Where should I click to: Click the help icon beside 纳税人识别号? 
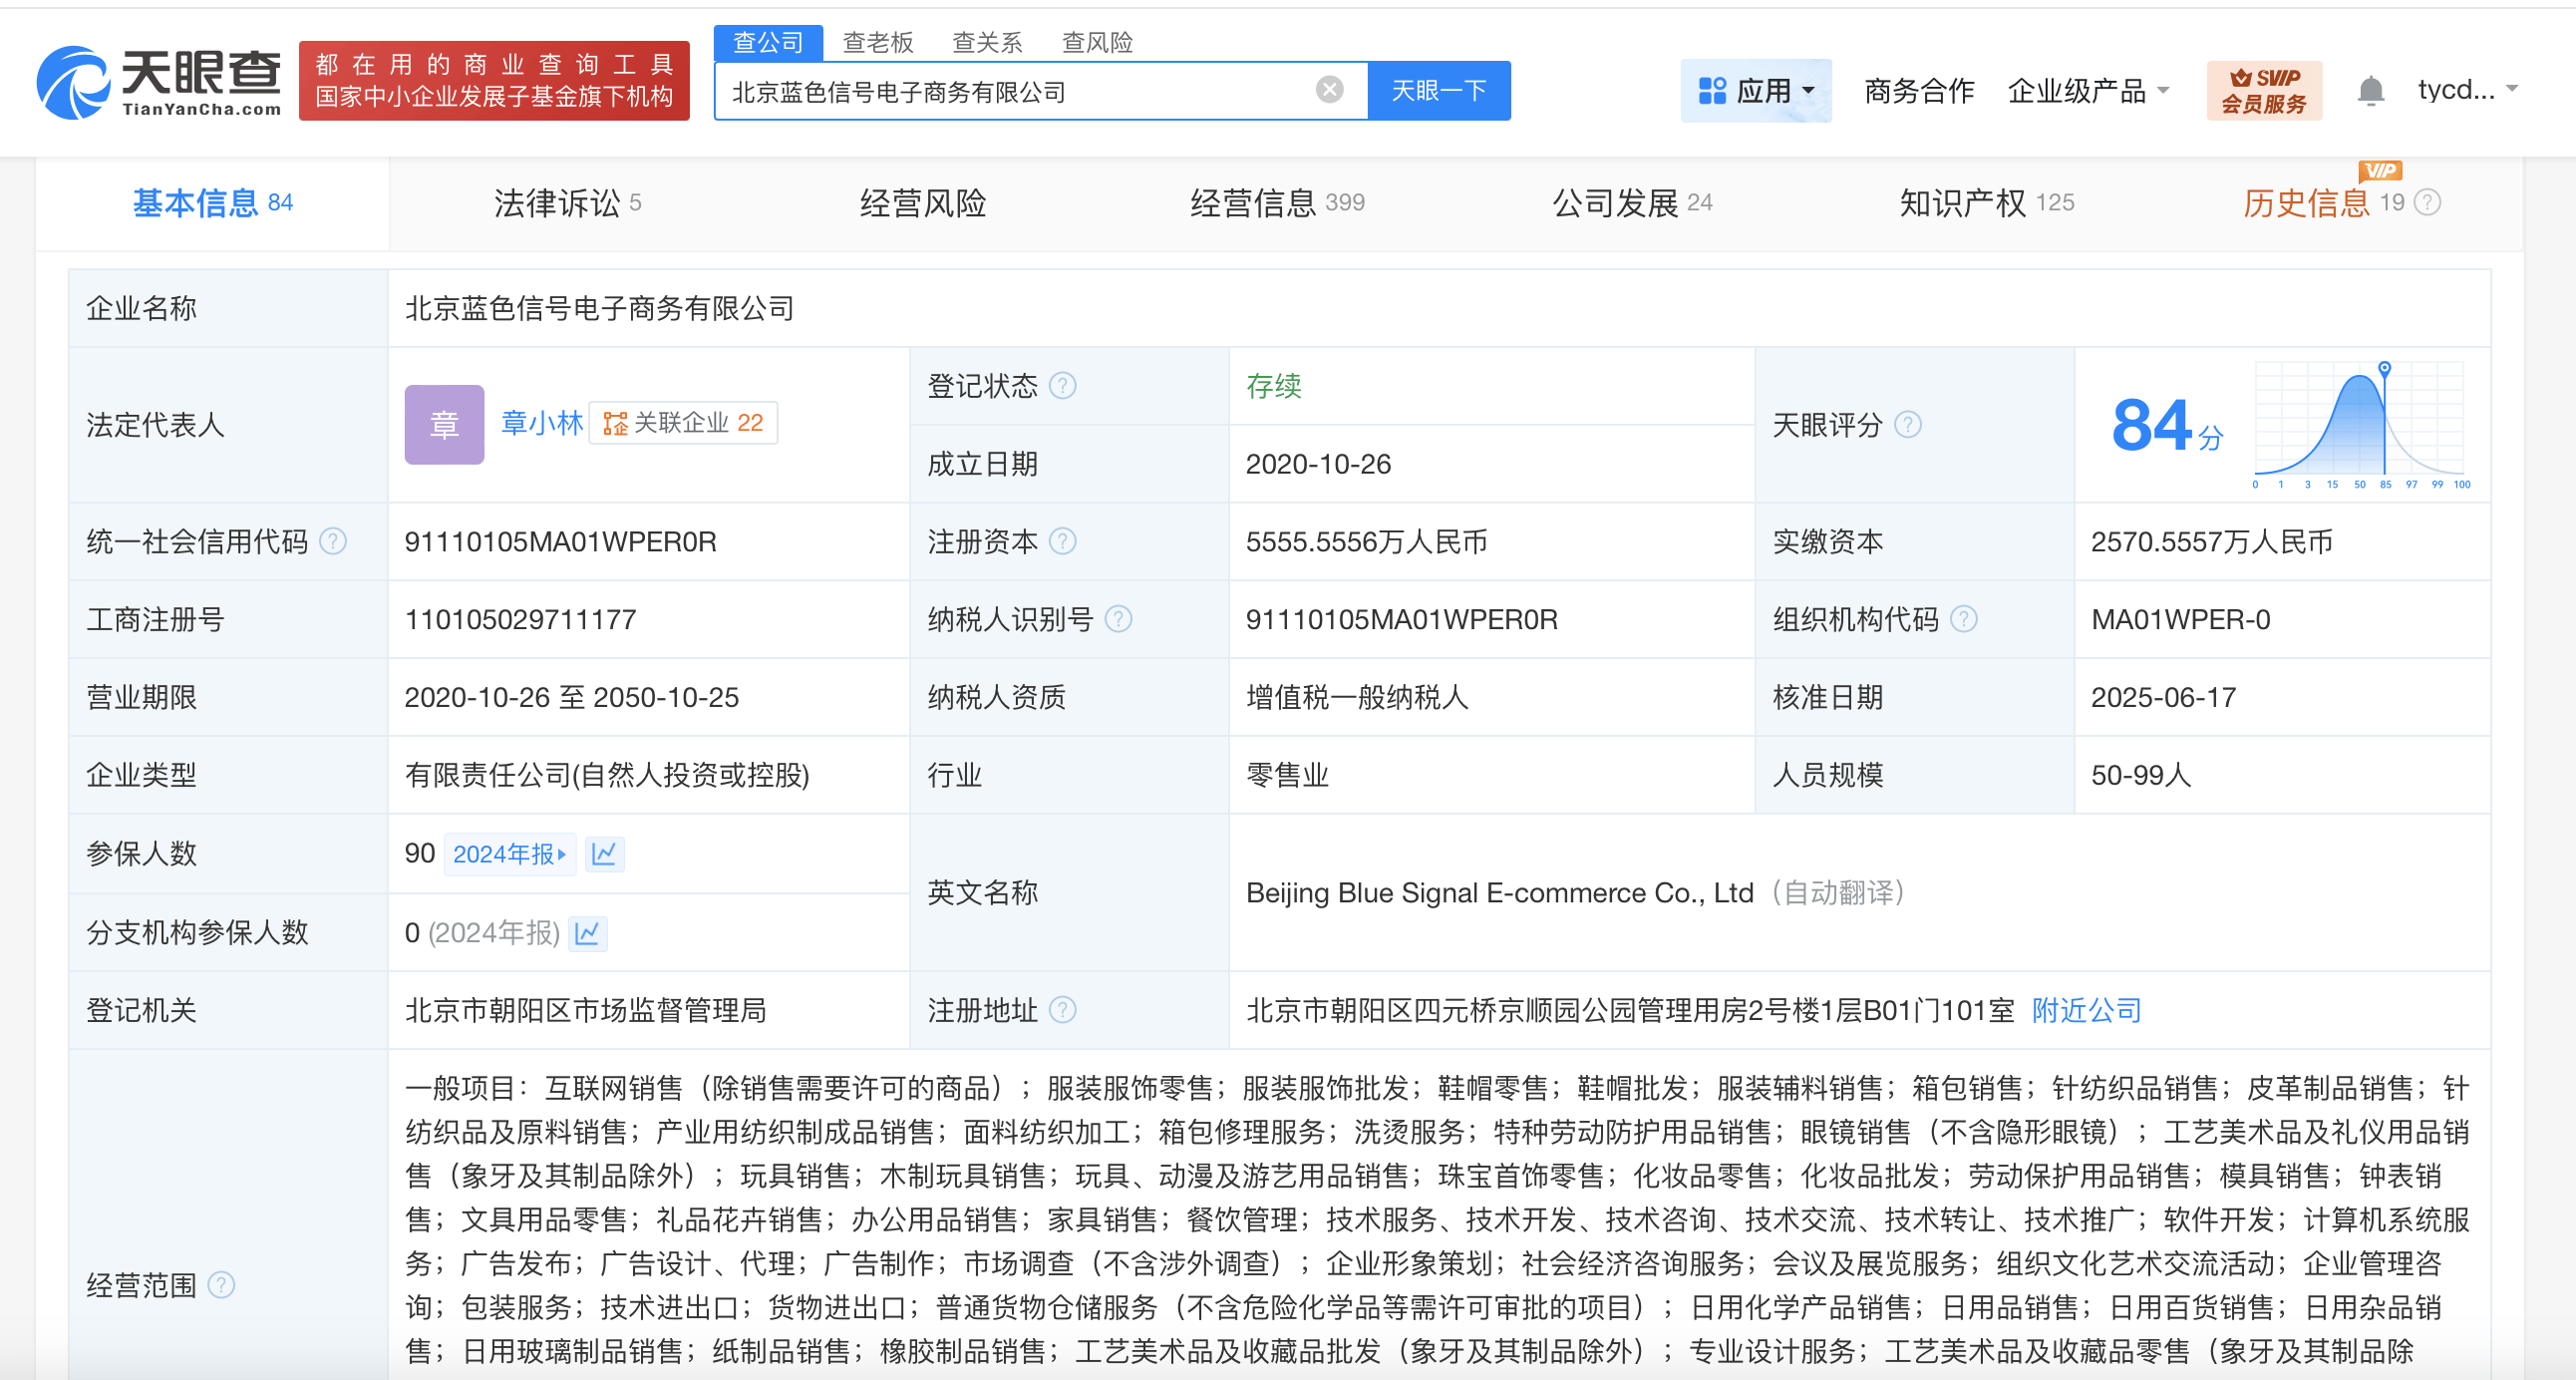tap(1118, 620)
